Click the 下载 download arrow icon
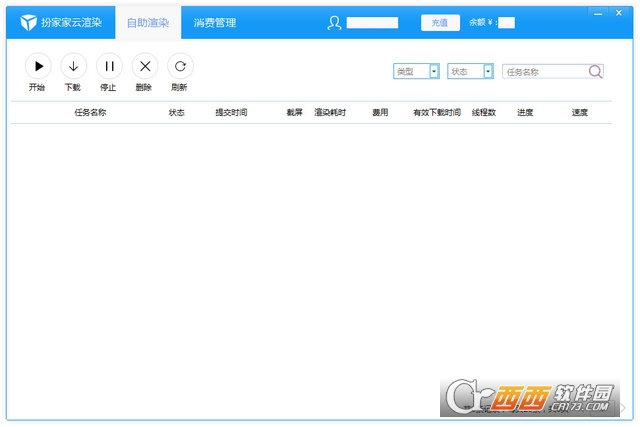This screenshot has height=427, width=640. [73, 66]
